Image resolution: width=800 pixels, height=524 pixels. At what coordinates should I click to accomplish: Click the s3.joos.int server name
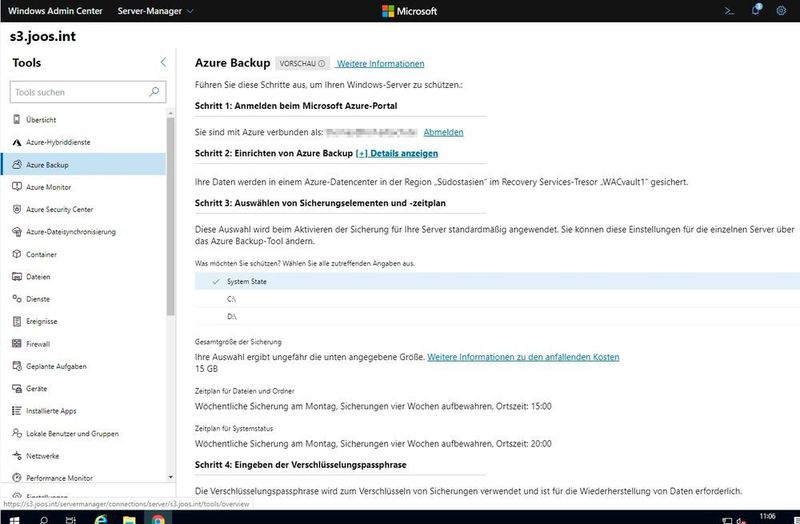point(43,36)
